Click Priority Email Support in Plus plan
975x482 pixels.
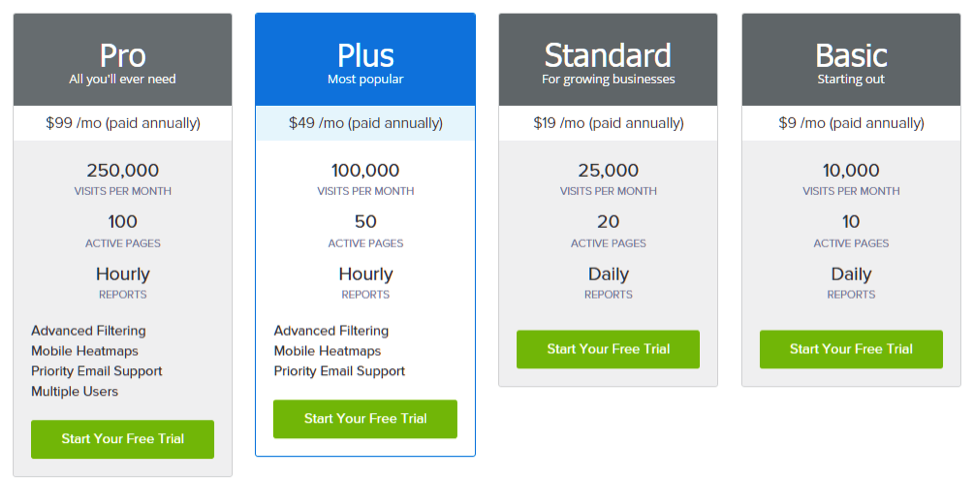(339, 371)
